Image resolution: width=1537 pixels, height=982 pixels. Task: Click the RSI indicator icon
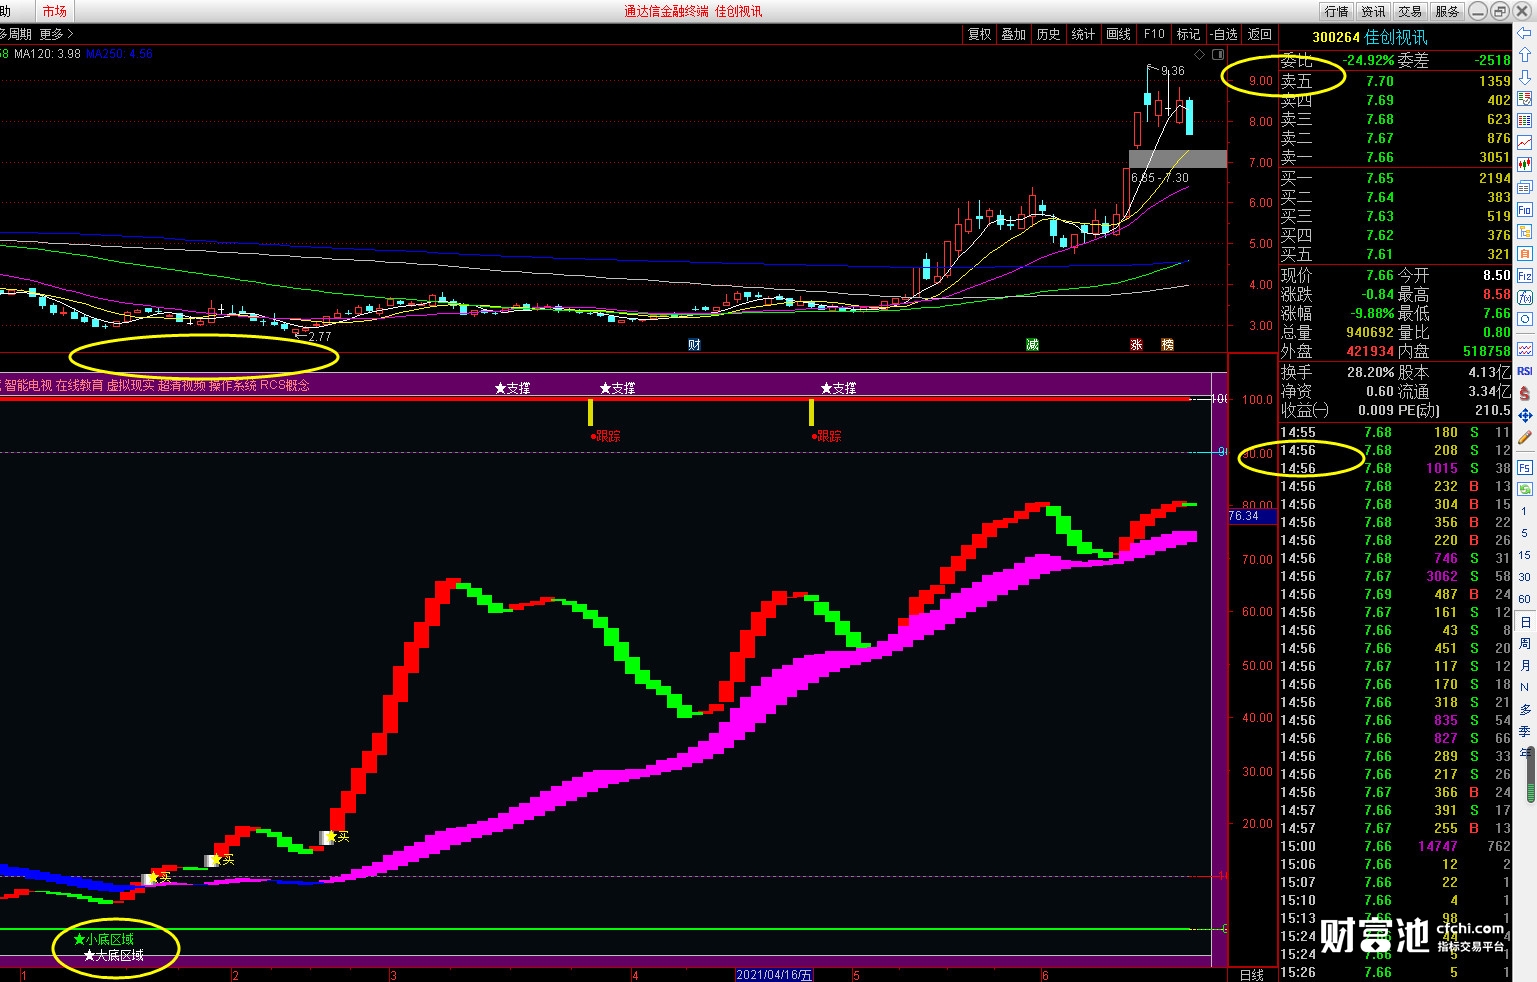tap(1525, 371)
